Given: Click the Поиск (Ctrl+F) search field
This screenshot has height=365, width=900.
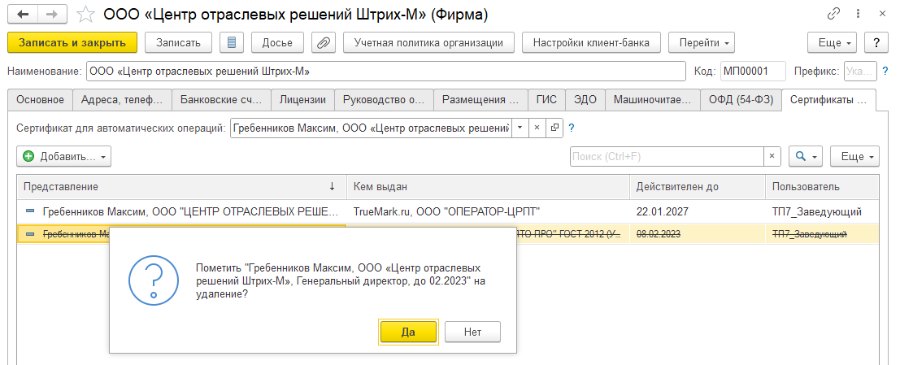Looking at the screenshot, I should pos(667,156).
